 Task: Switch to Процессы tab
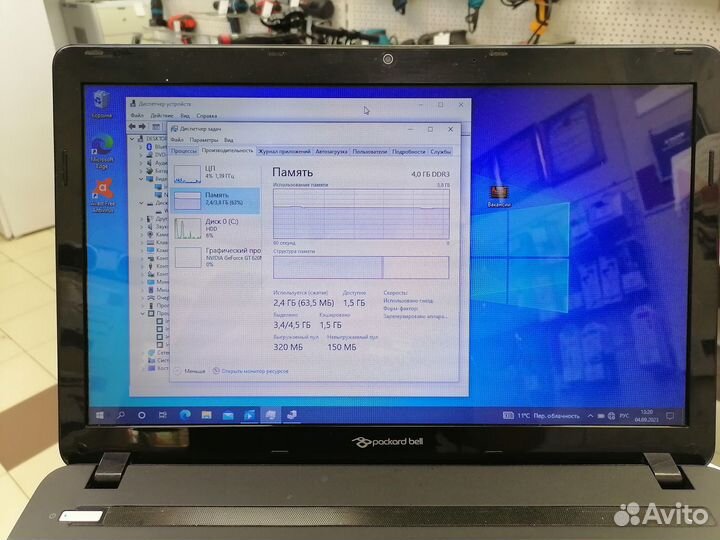184,151
